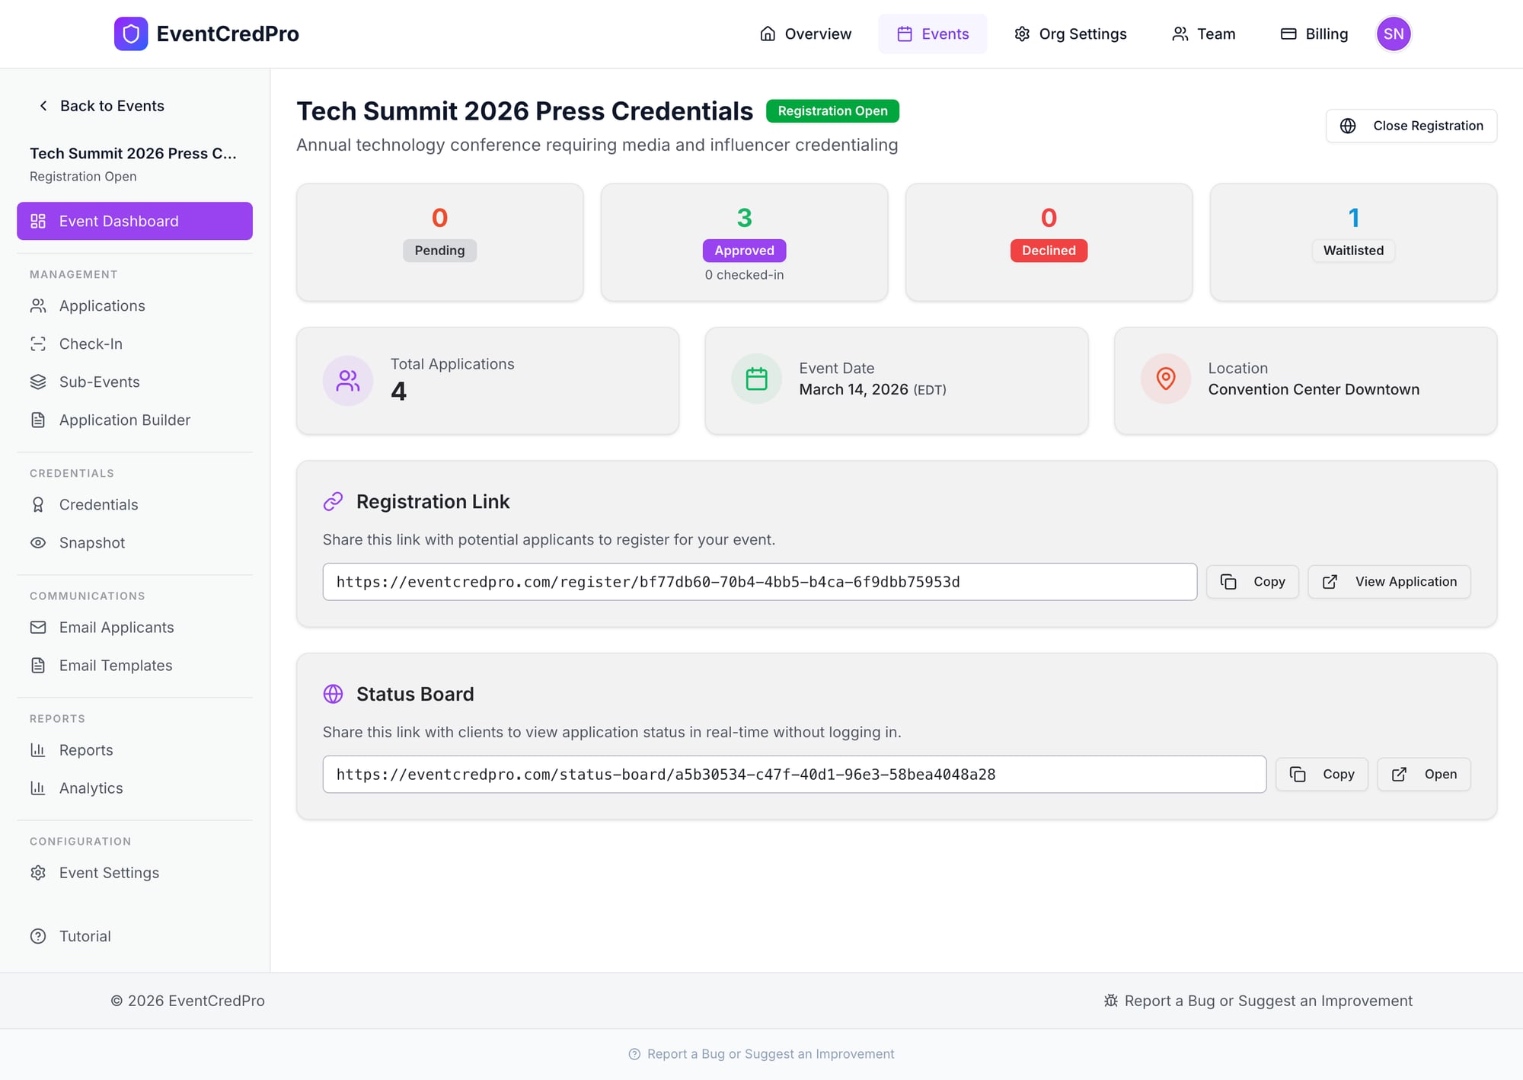Click inside the registration URL field
Viewport: 1523px width, 1080px height.
[x=759, y=581]
